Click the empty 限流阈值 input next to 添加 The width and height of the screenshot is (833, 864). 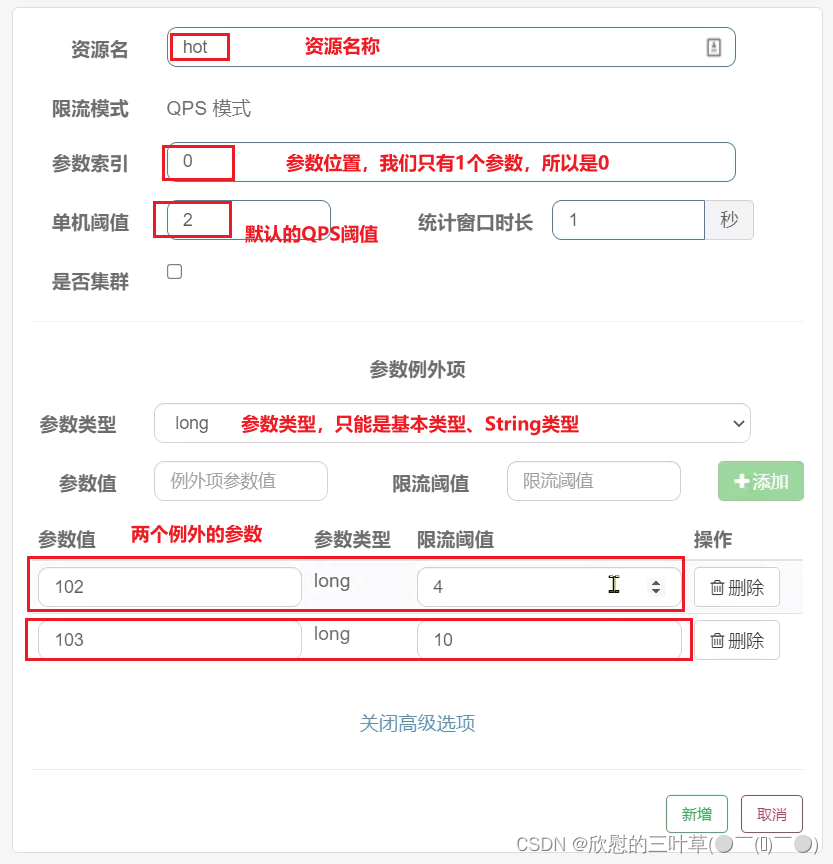click(593, 481)
